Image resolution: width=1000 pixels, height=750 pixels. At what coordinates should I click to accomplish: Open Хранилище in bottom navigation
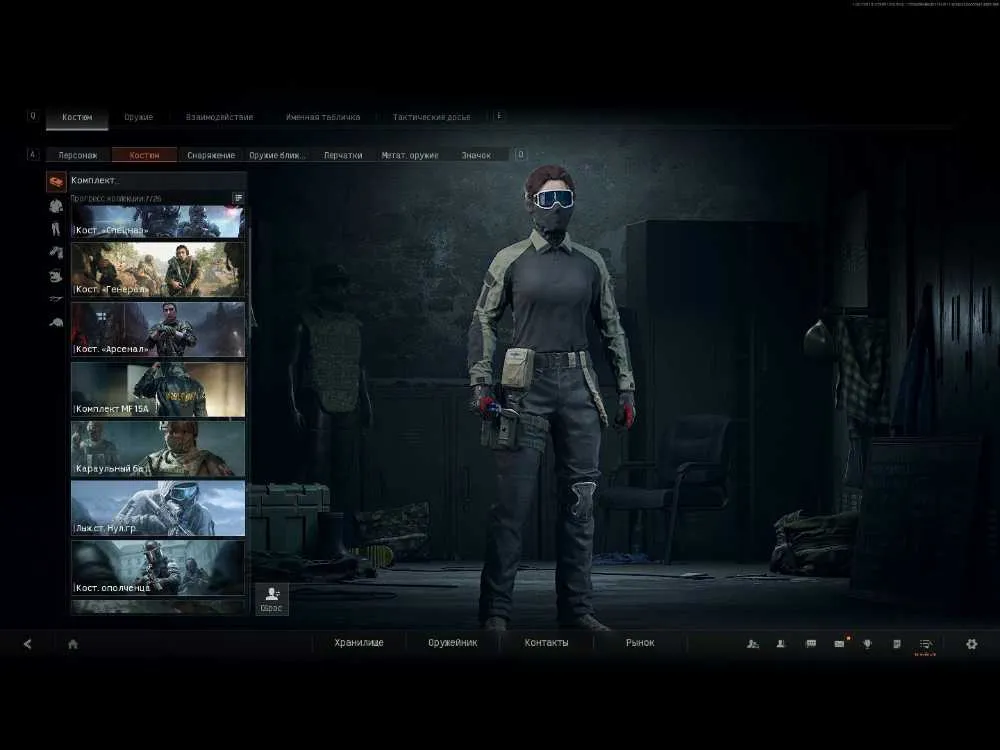358,643
